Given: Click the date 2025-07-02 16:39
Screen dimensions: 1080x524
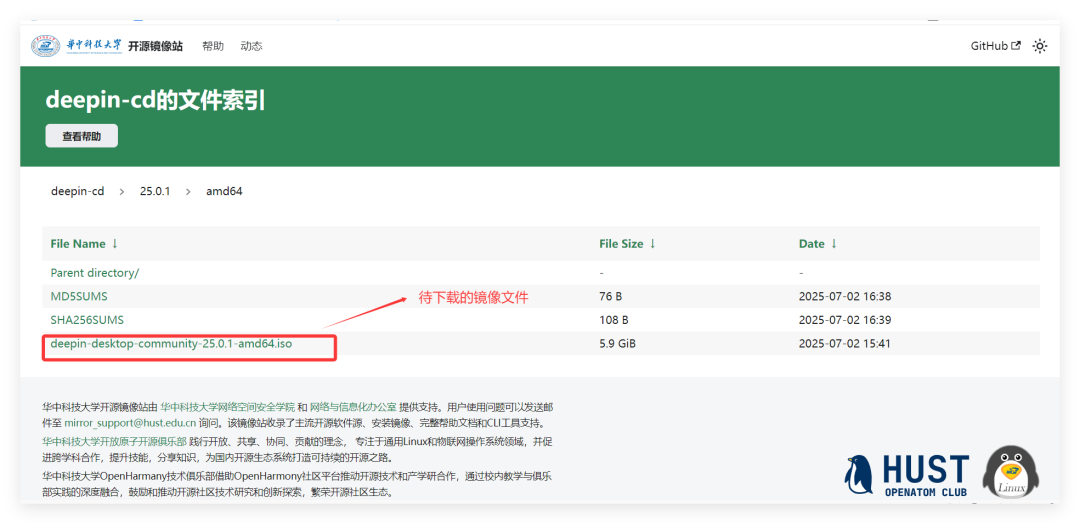Looking at the screenshot, I should point(844,319).
